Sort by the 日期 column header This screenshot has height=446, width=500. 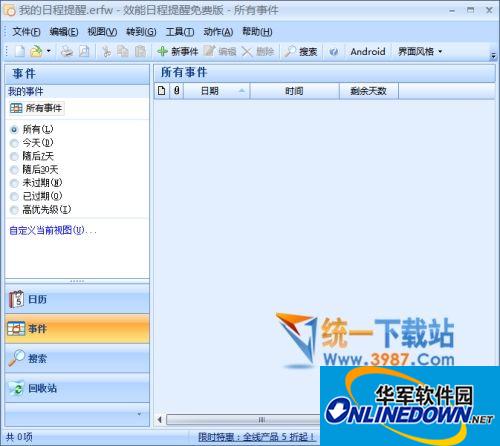(217, 91)
